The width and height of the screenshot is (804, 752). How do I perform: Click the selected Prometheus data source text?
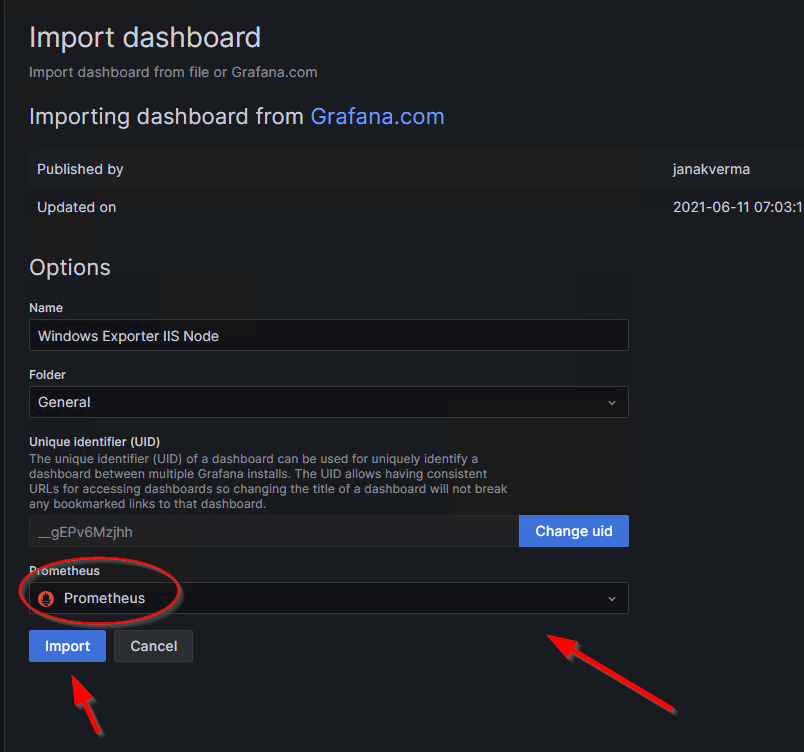pos(104,598)
